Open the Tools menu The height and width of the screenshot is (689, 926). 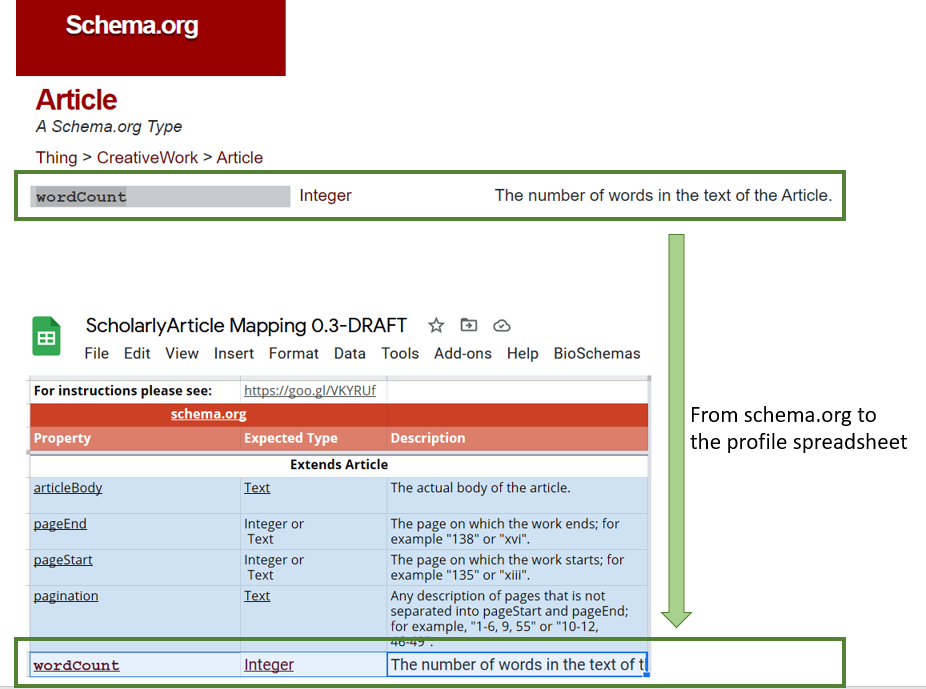pyautogui.click(x=399, y=353)
